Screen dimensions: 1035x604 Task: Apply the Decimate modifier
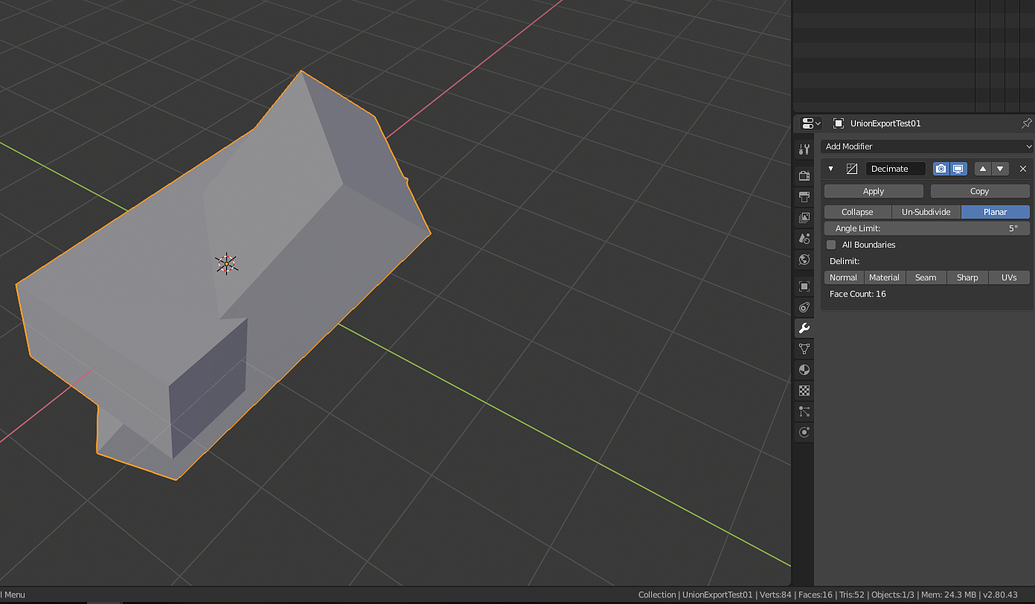click(871, 190)
